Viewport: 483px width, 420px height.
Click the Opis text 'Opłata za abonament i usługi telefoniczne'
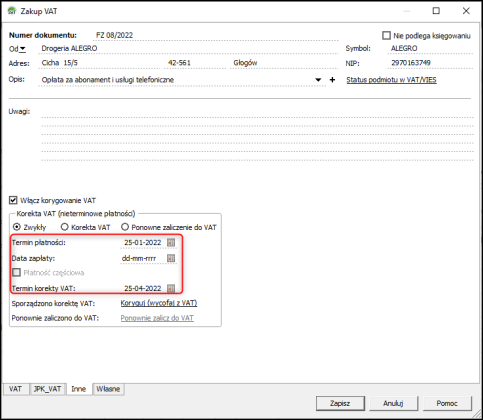pyautogui.click(x=108, y=80)
